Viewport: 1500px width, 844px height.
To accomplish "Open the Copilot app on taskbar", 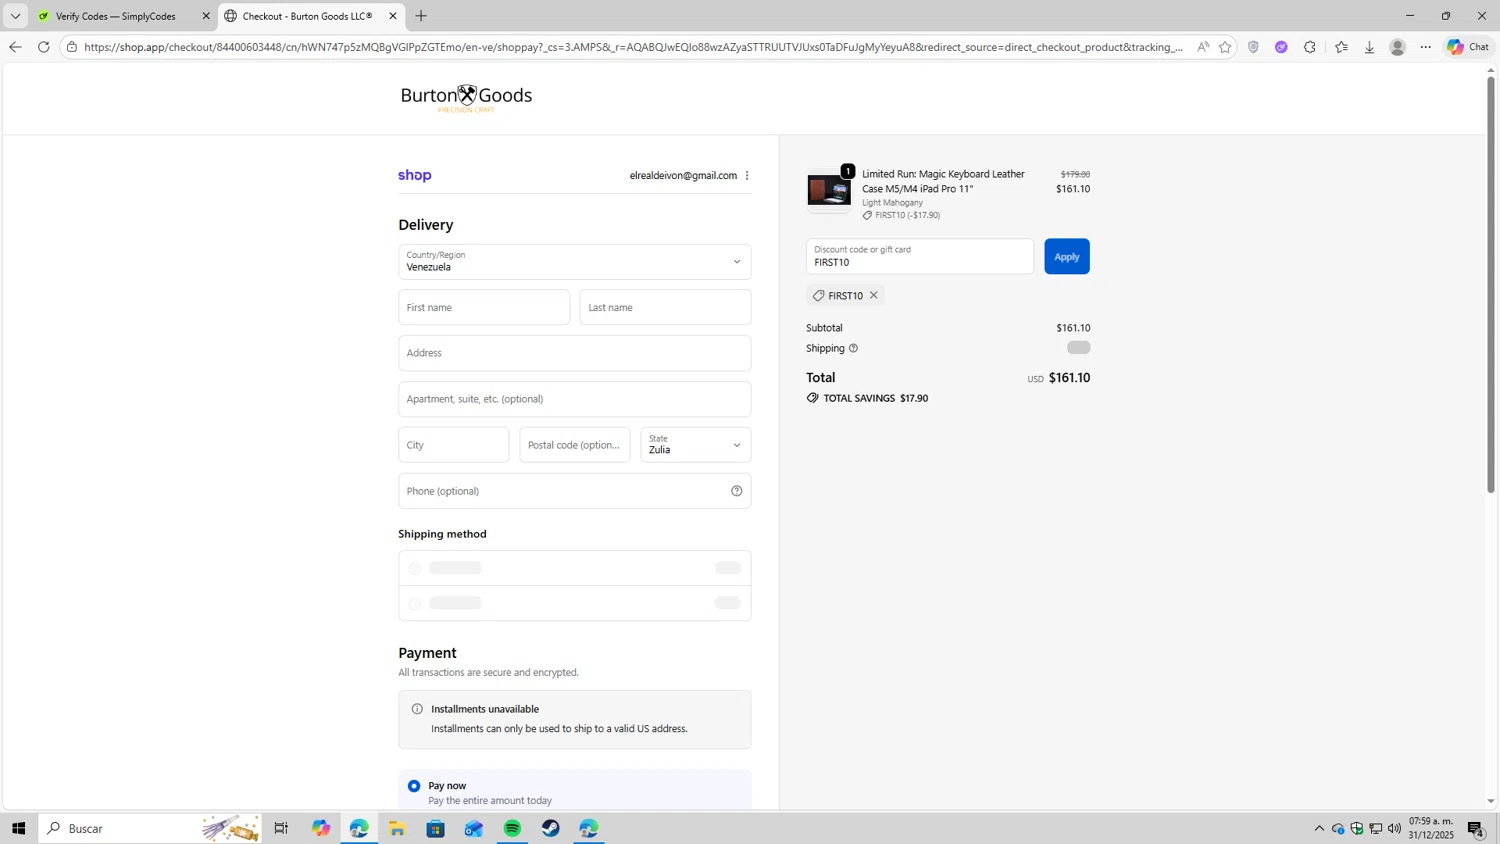I will [320, 828].
